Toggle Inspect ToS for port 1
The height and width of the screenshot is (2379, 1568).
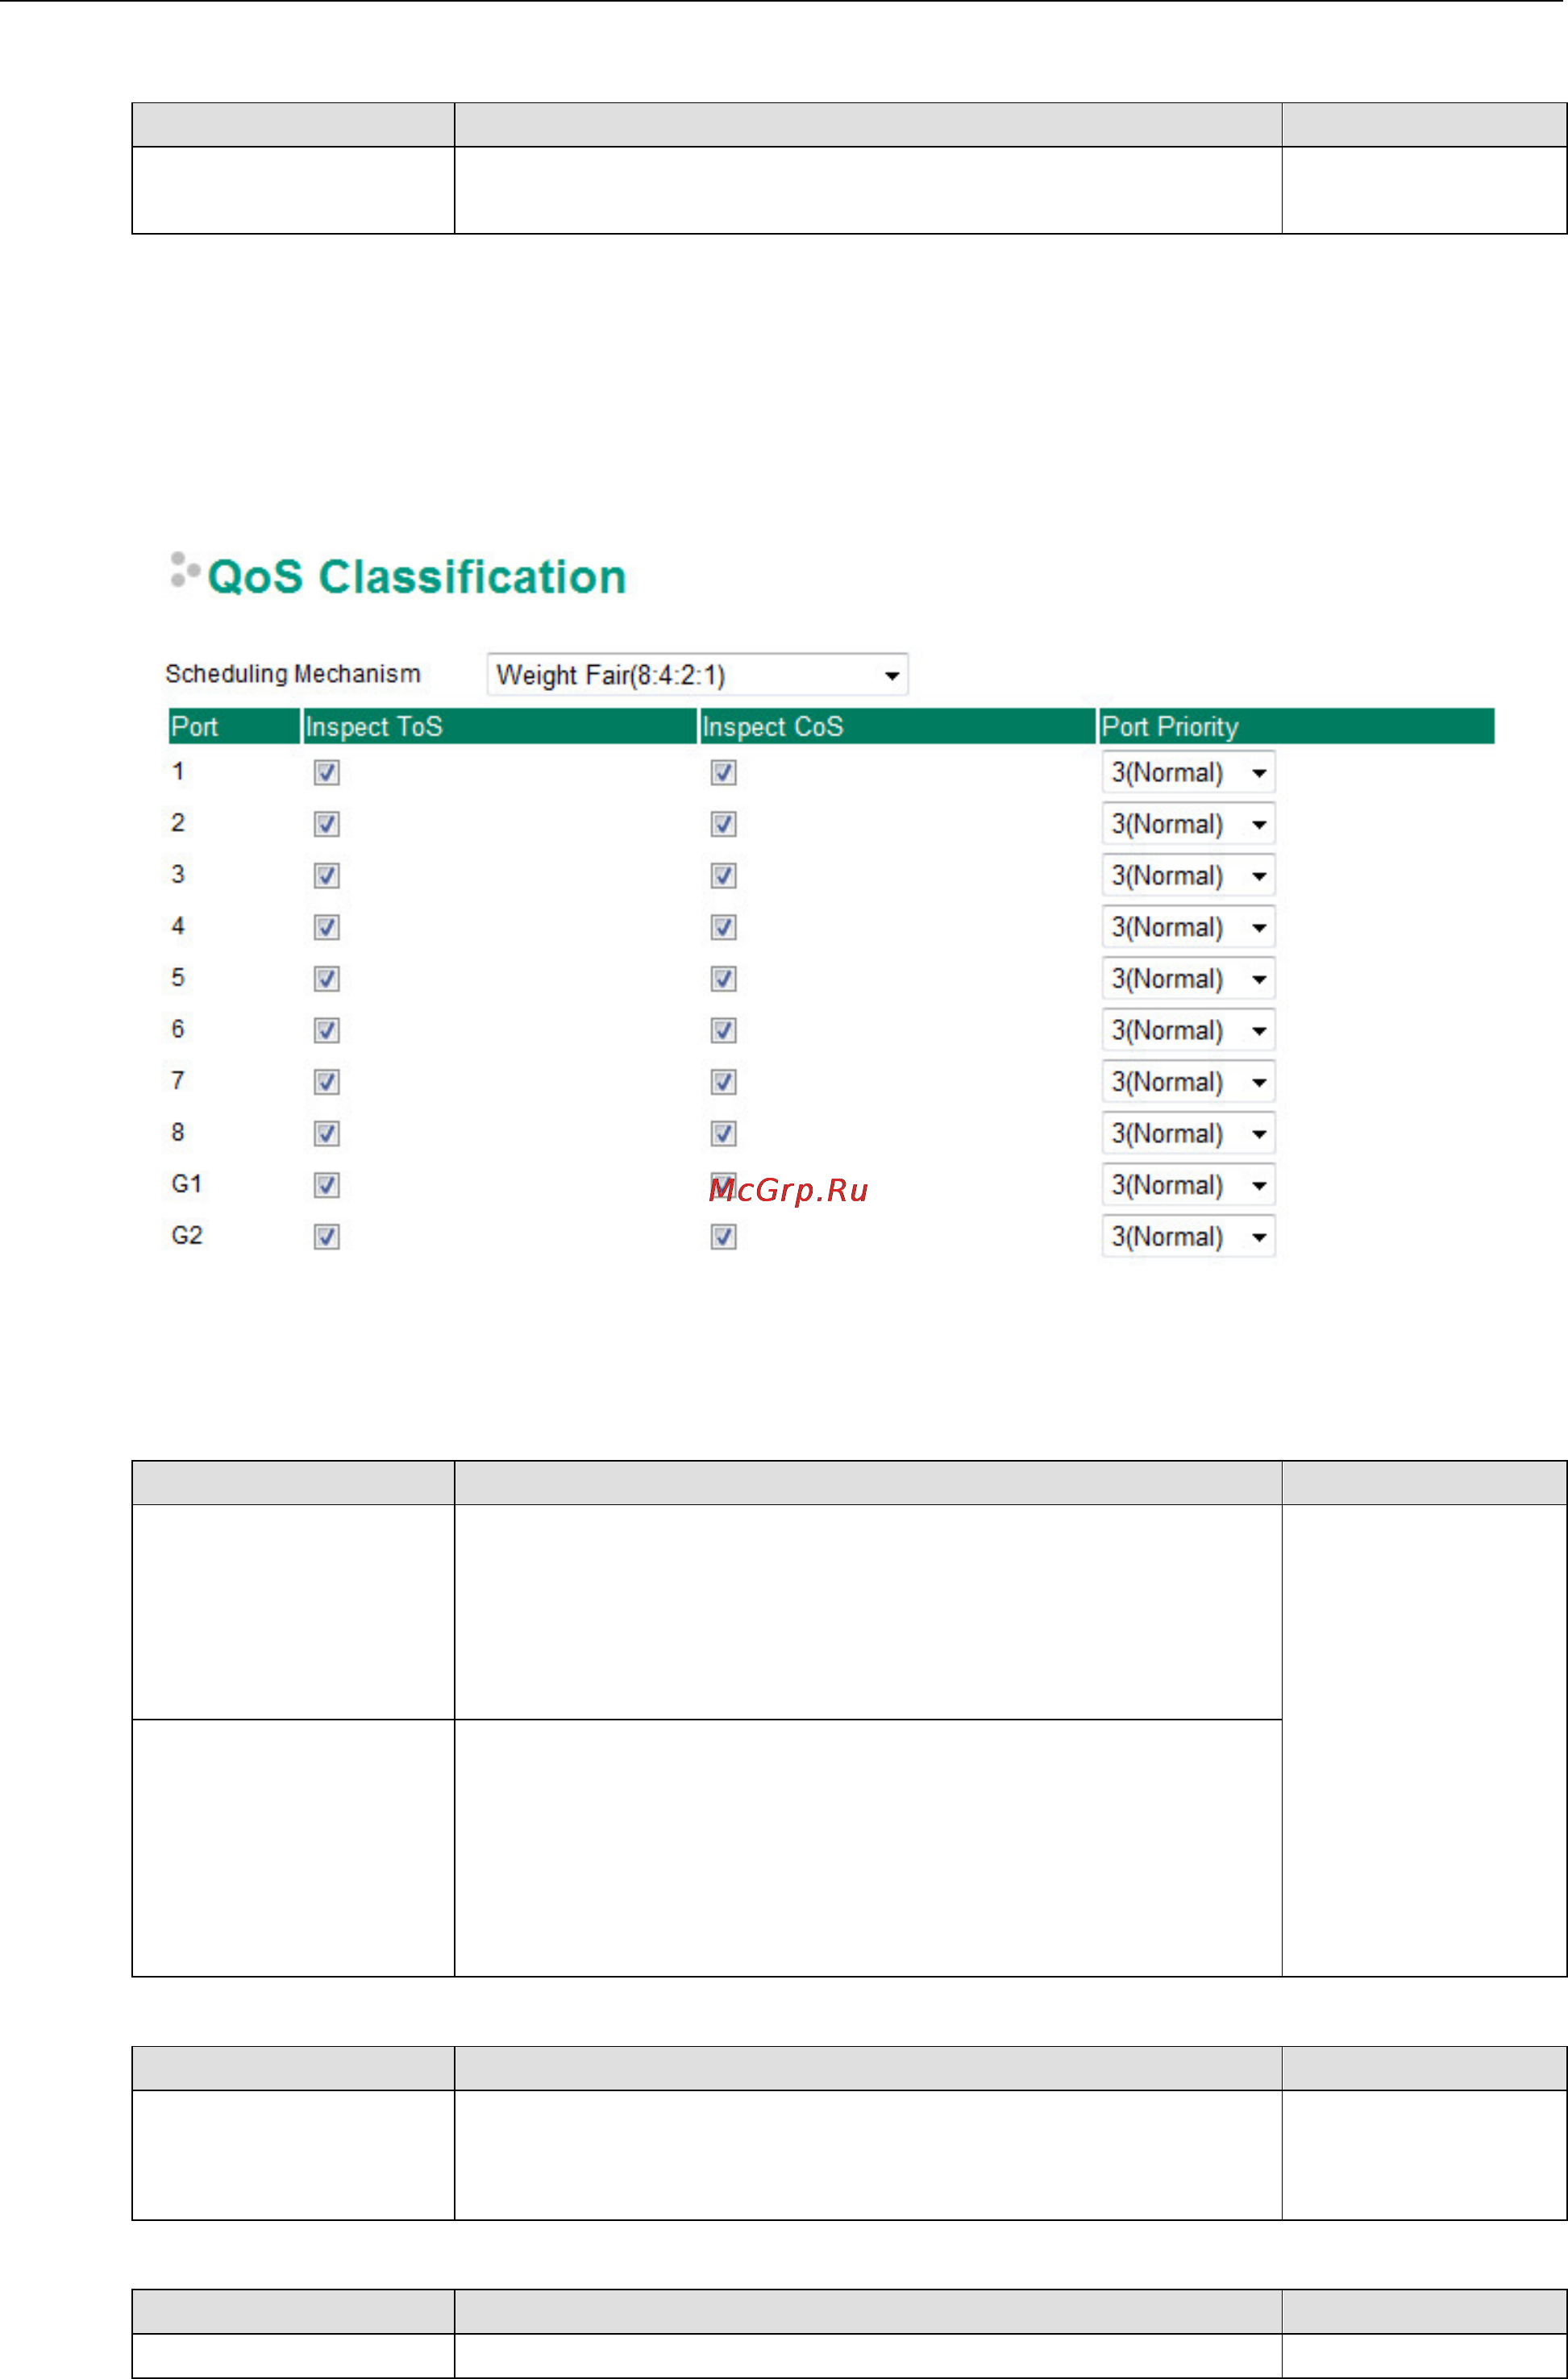pos(327,773)
